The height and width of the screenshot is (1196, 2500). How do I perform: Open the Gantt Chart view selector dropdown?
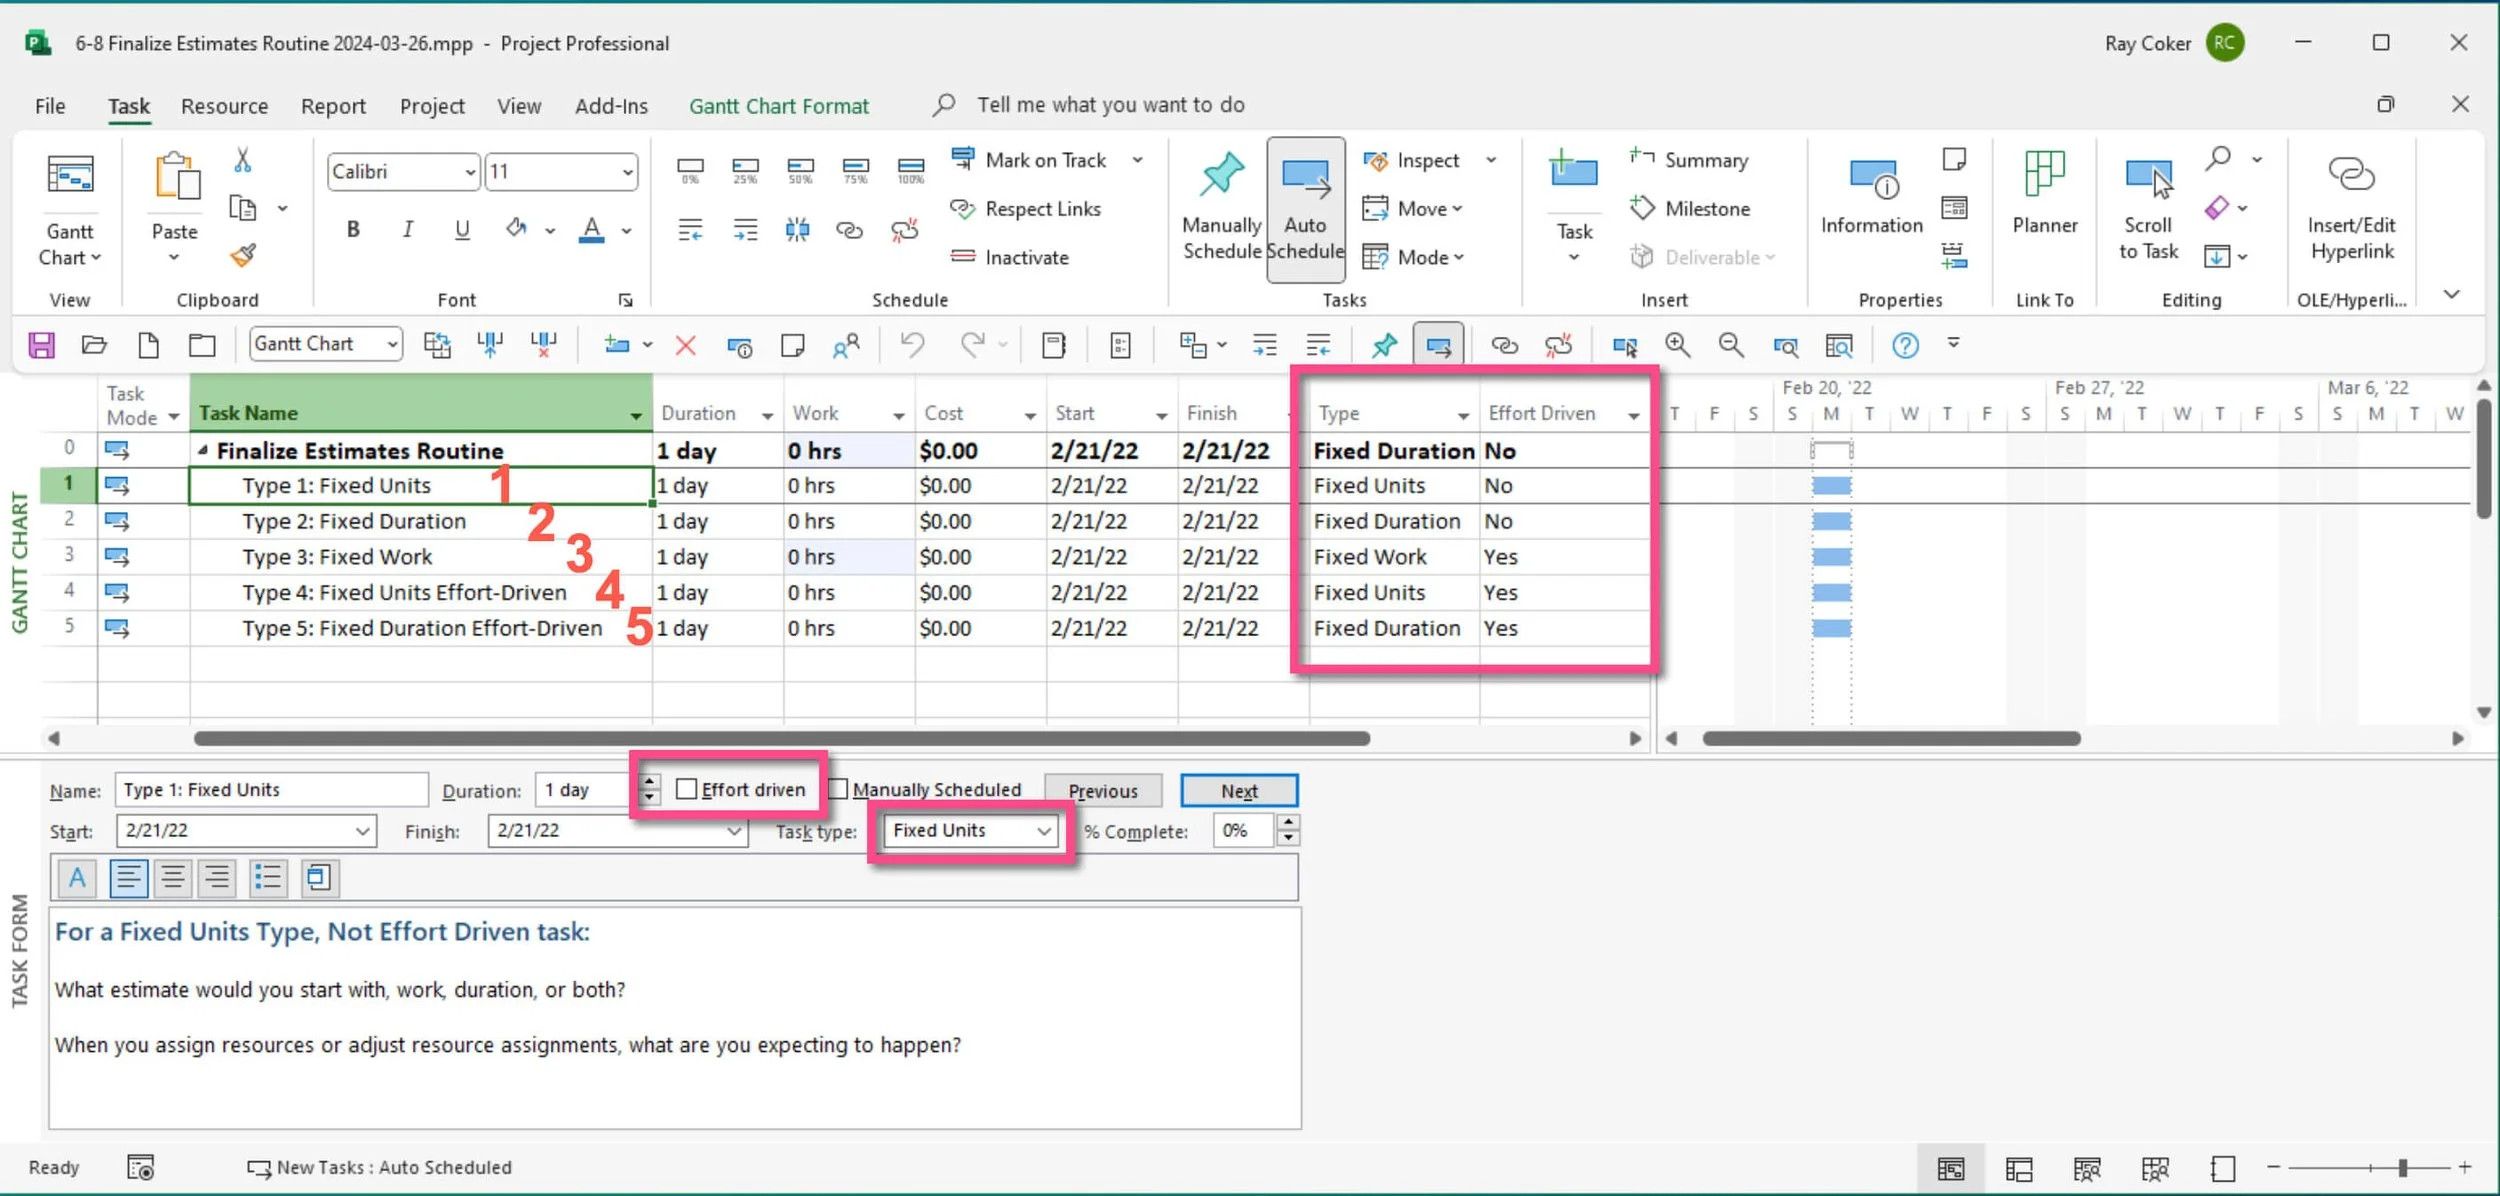click(392, 345)
